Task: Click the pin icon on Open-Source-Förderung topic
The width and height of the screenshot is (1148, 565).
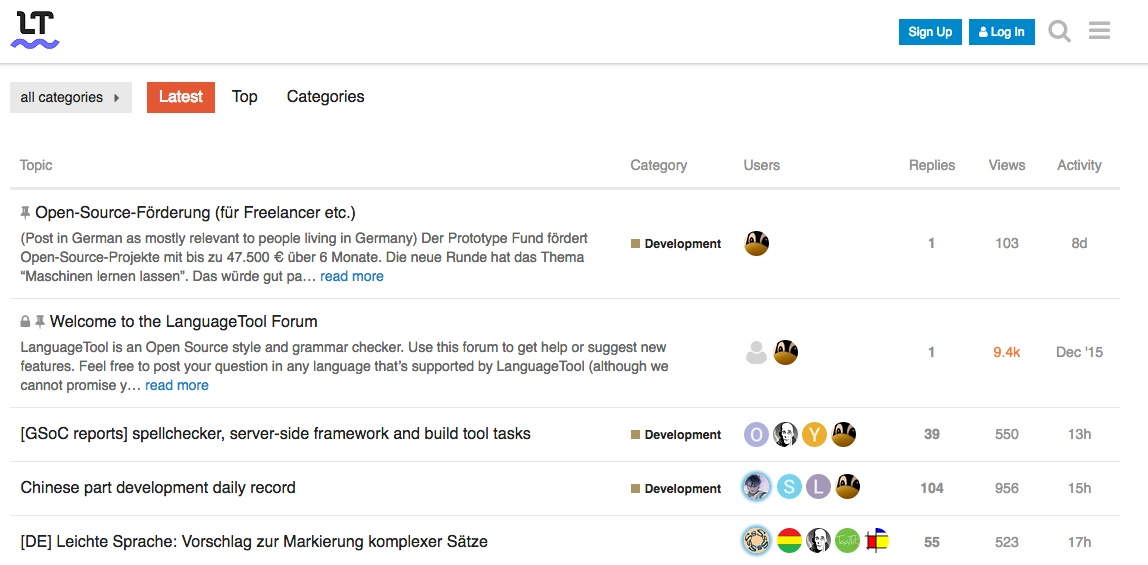Action: (26, 213)
